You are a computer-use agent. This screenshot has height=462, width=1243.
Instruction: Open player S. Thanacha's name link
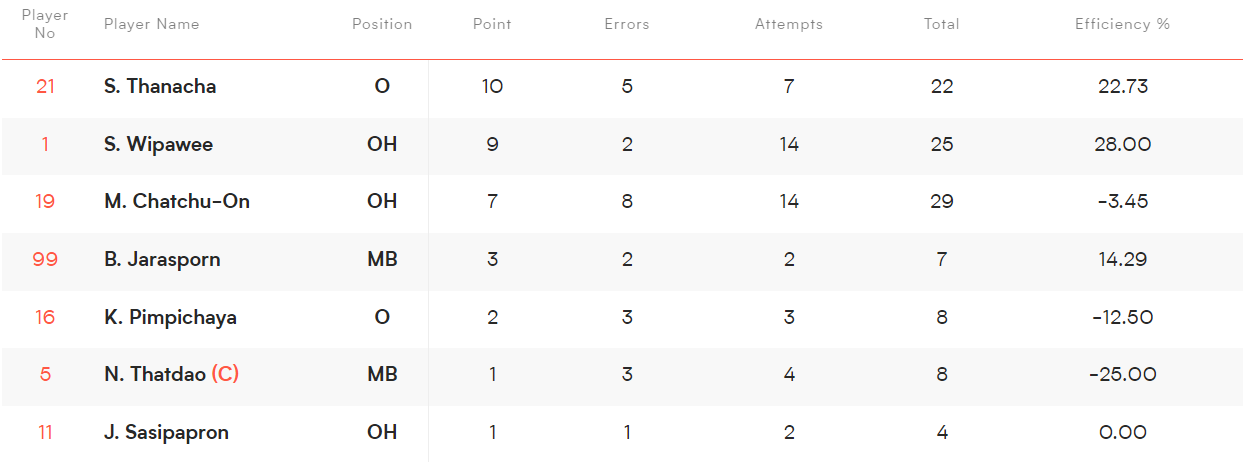160,86
